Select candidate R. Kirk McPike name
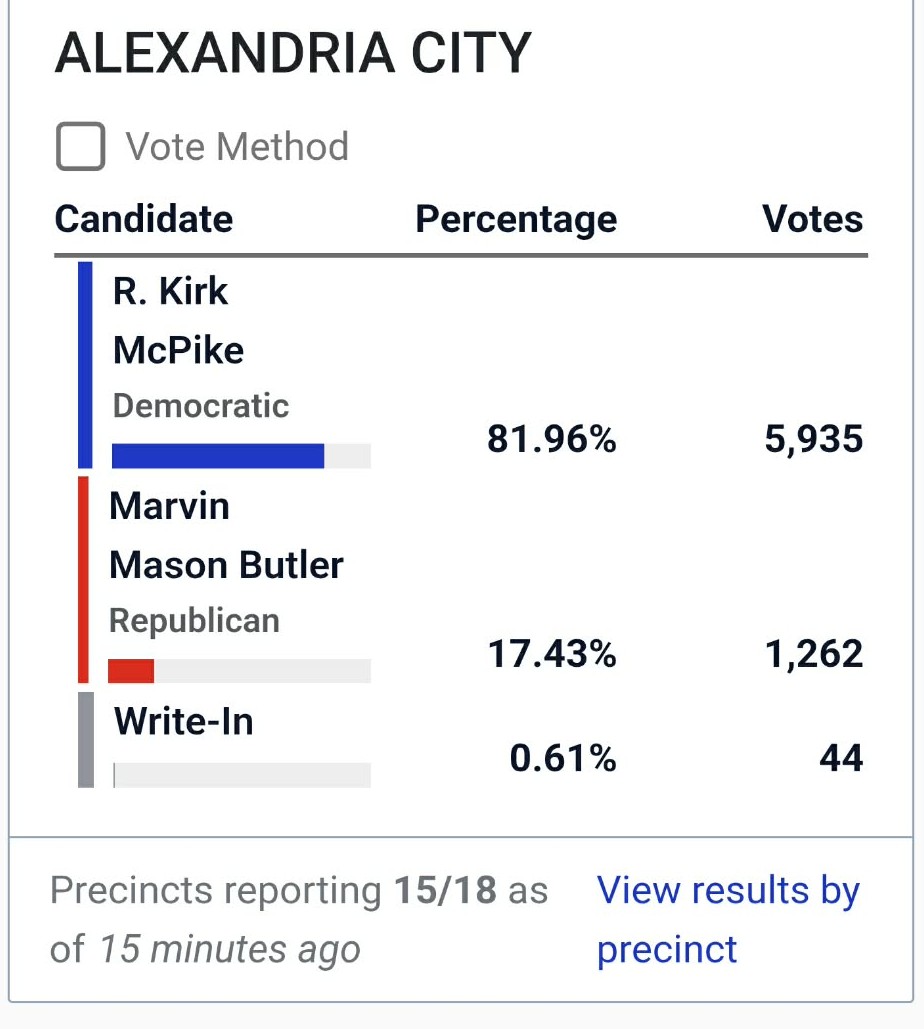 (x=178, y=320)
